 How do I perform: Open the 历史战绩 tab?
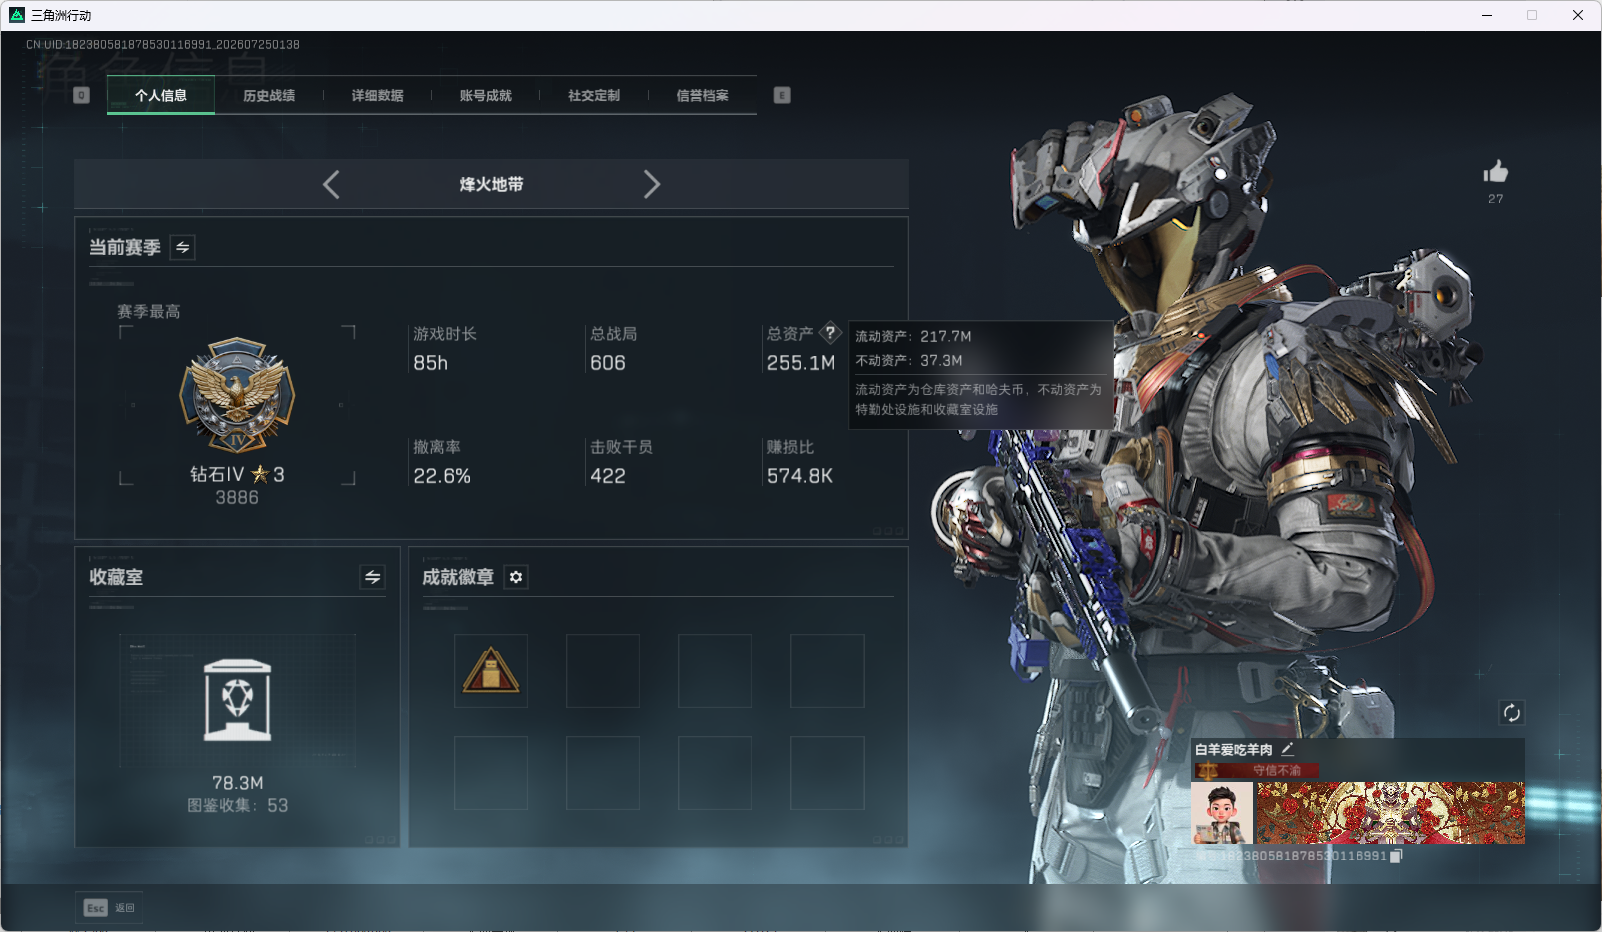[x=269, y=95]
